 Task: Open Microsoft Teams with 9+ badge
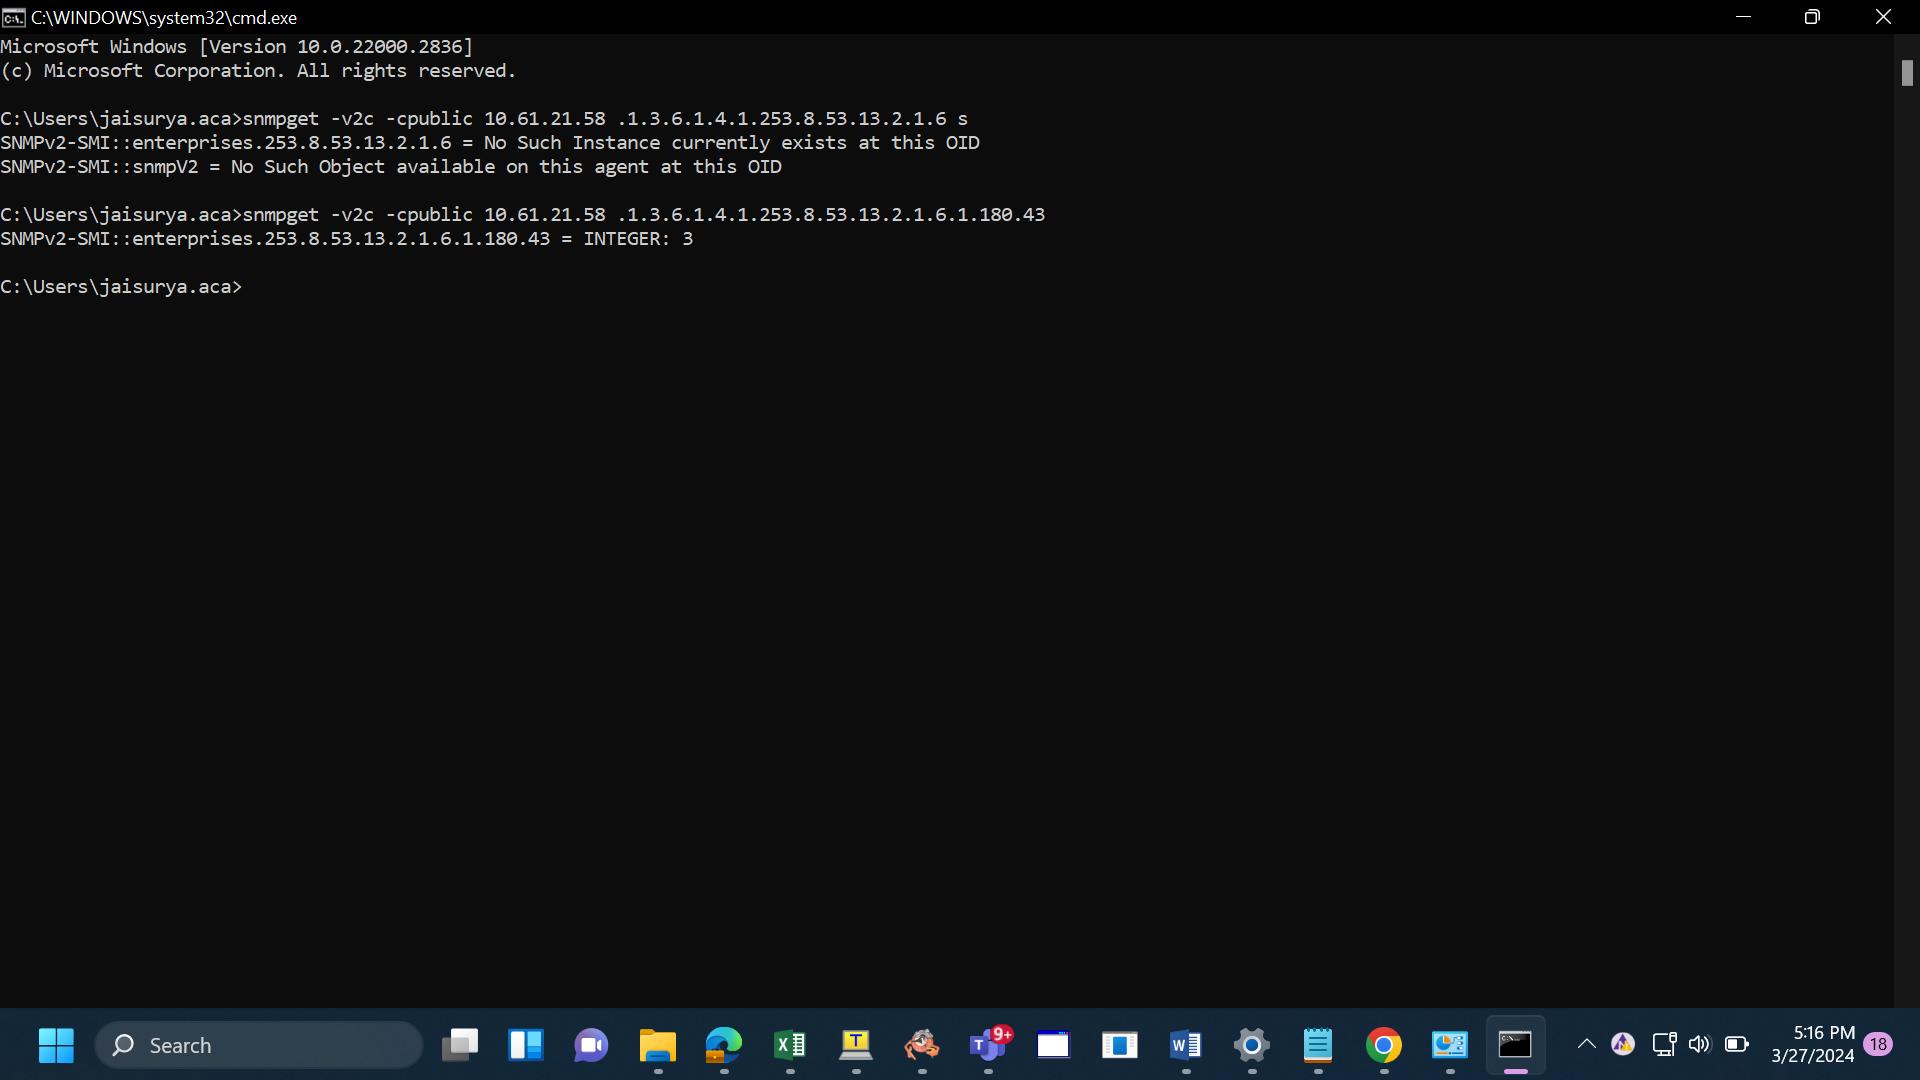click(x=989, y=1045)
